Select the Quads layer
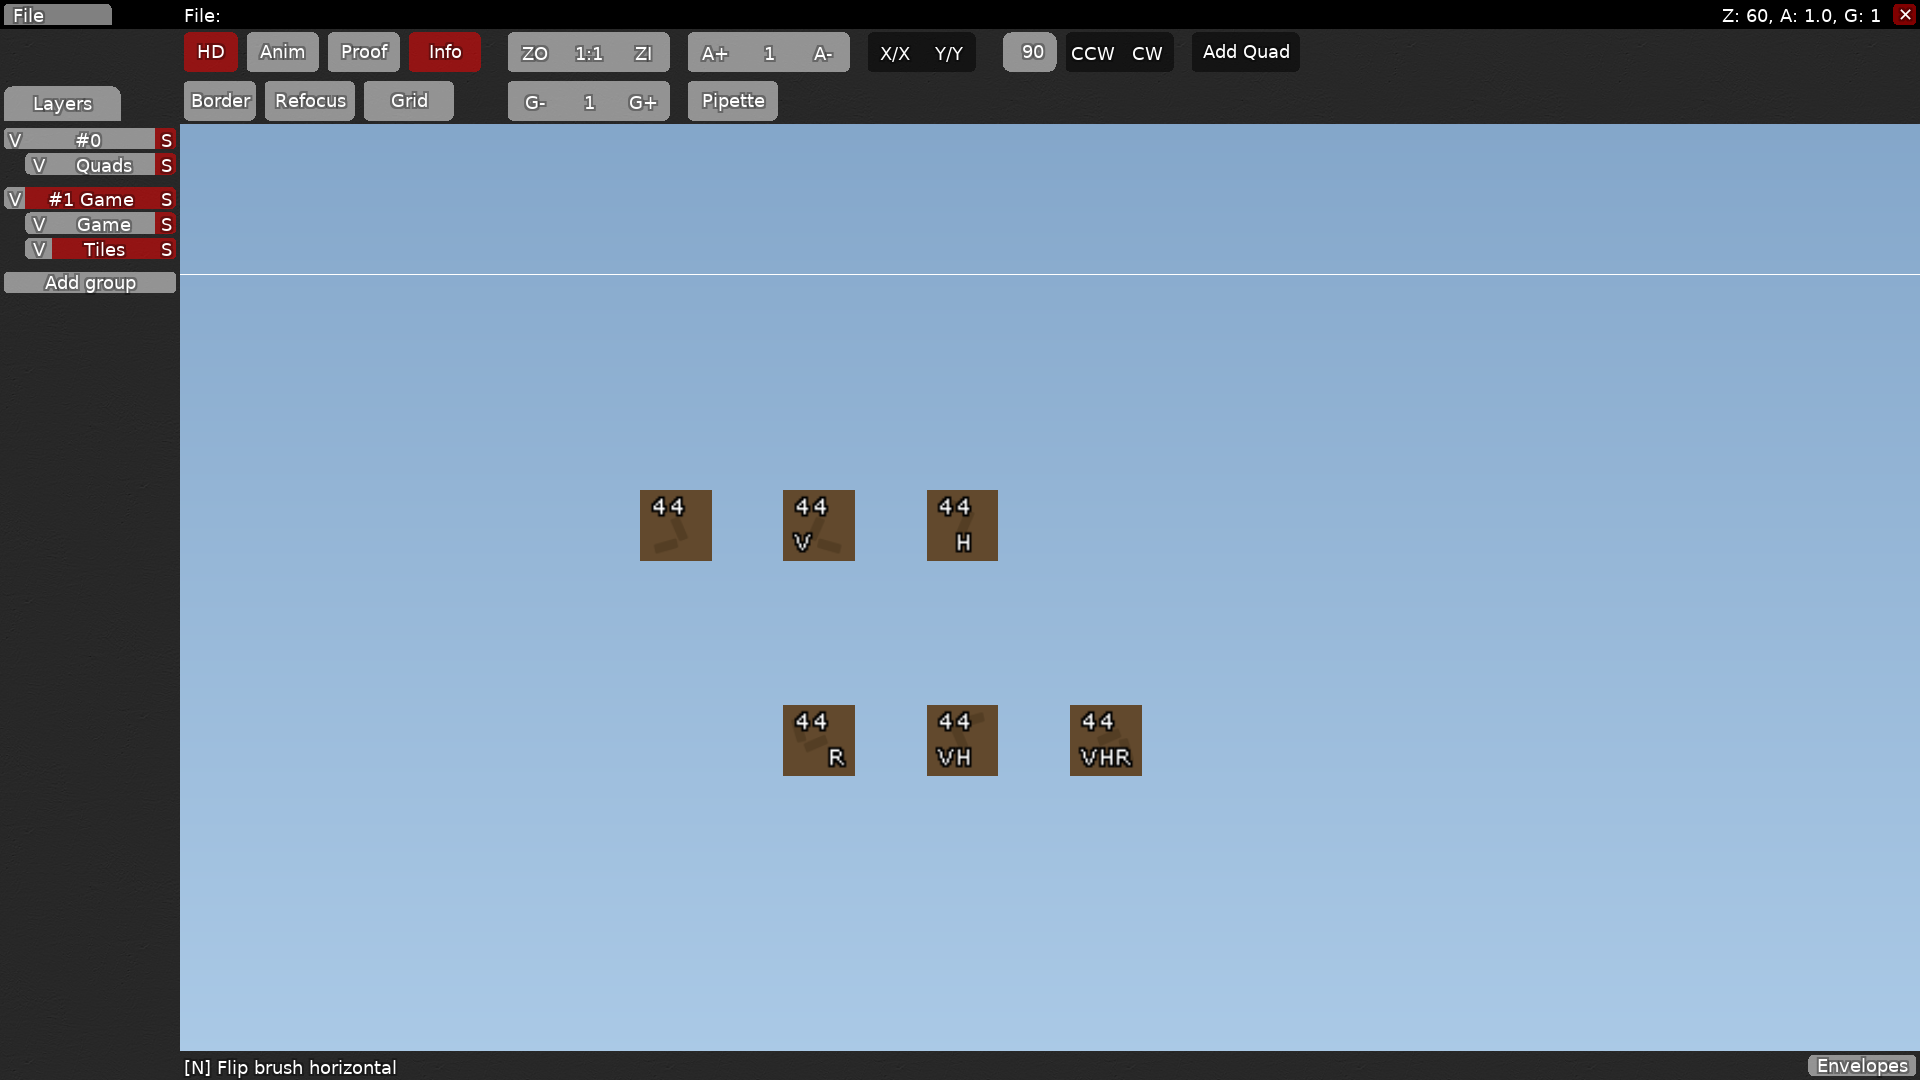Screen dimensions: 1920x1080 pyautogui.click(x=104, y=165)
